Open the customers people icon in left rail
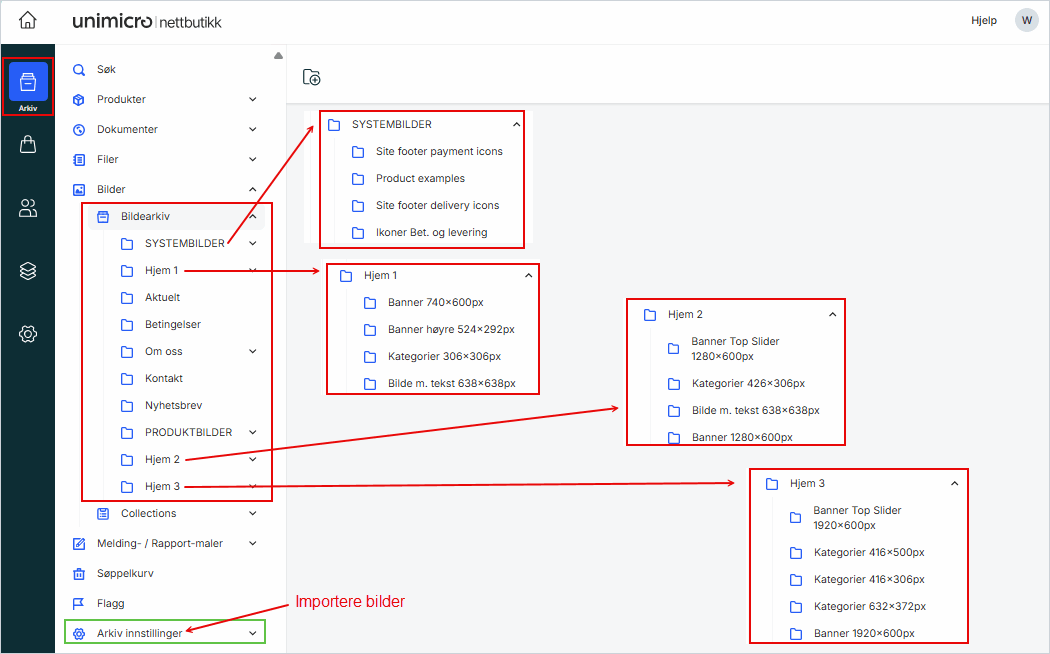1050x654 pixels. point(28,208)
